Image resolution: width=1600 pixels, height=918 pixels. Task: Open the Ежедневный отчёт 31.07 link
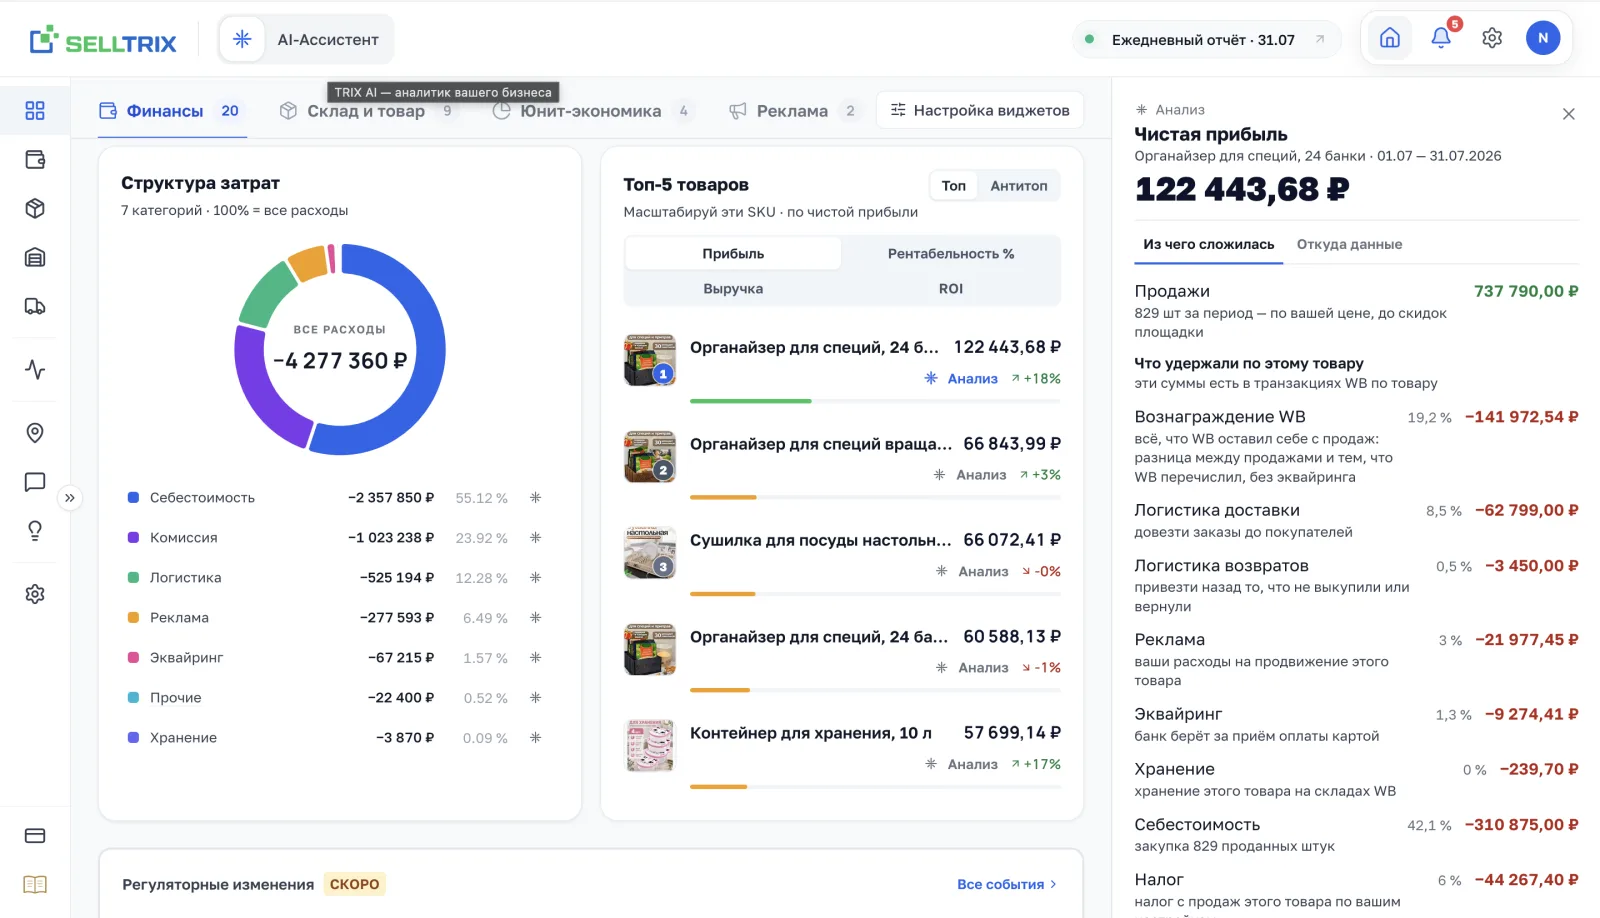[1207, 40]
